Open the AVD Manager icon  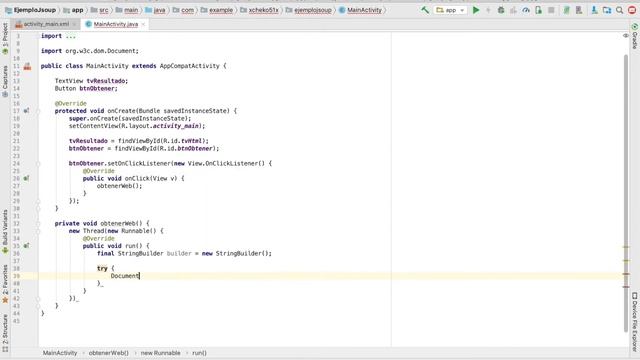579,10
